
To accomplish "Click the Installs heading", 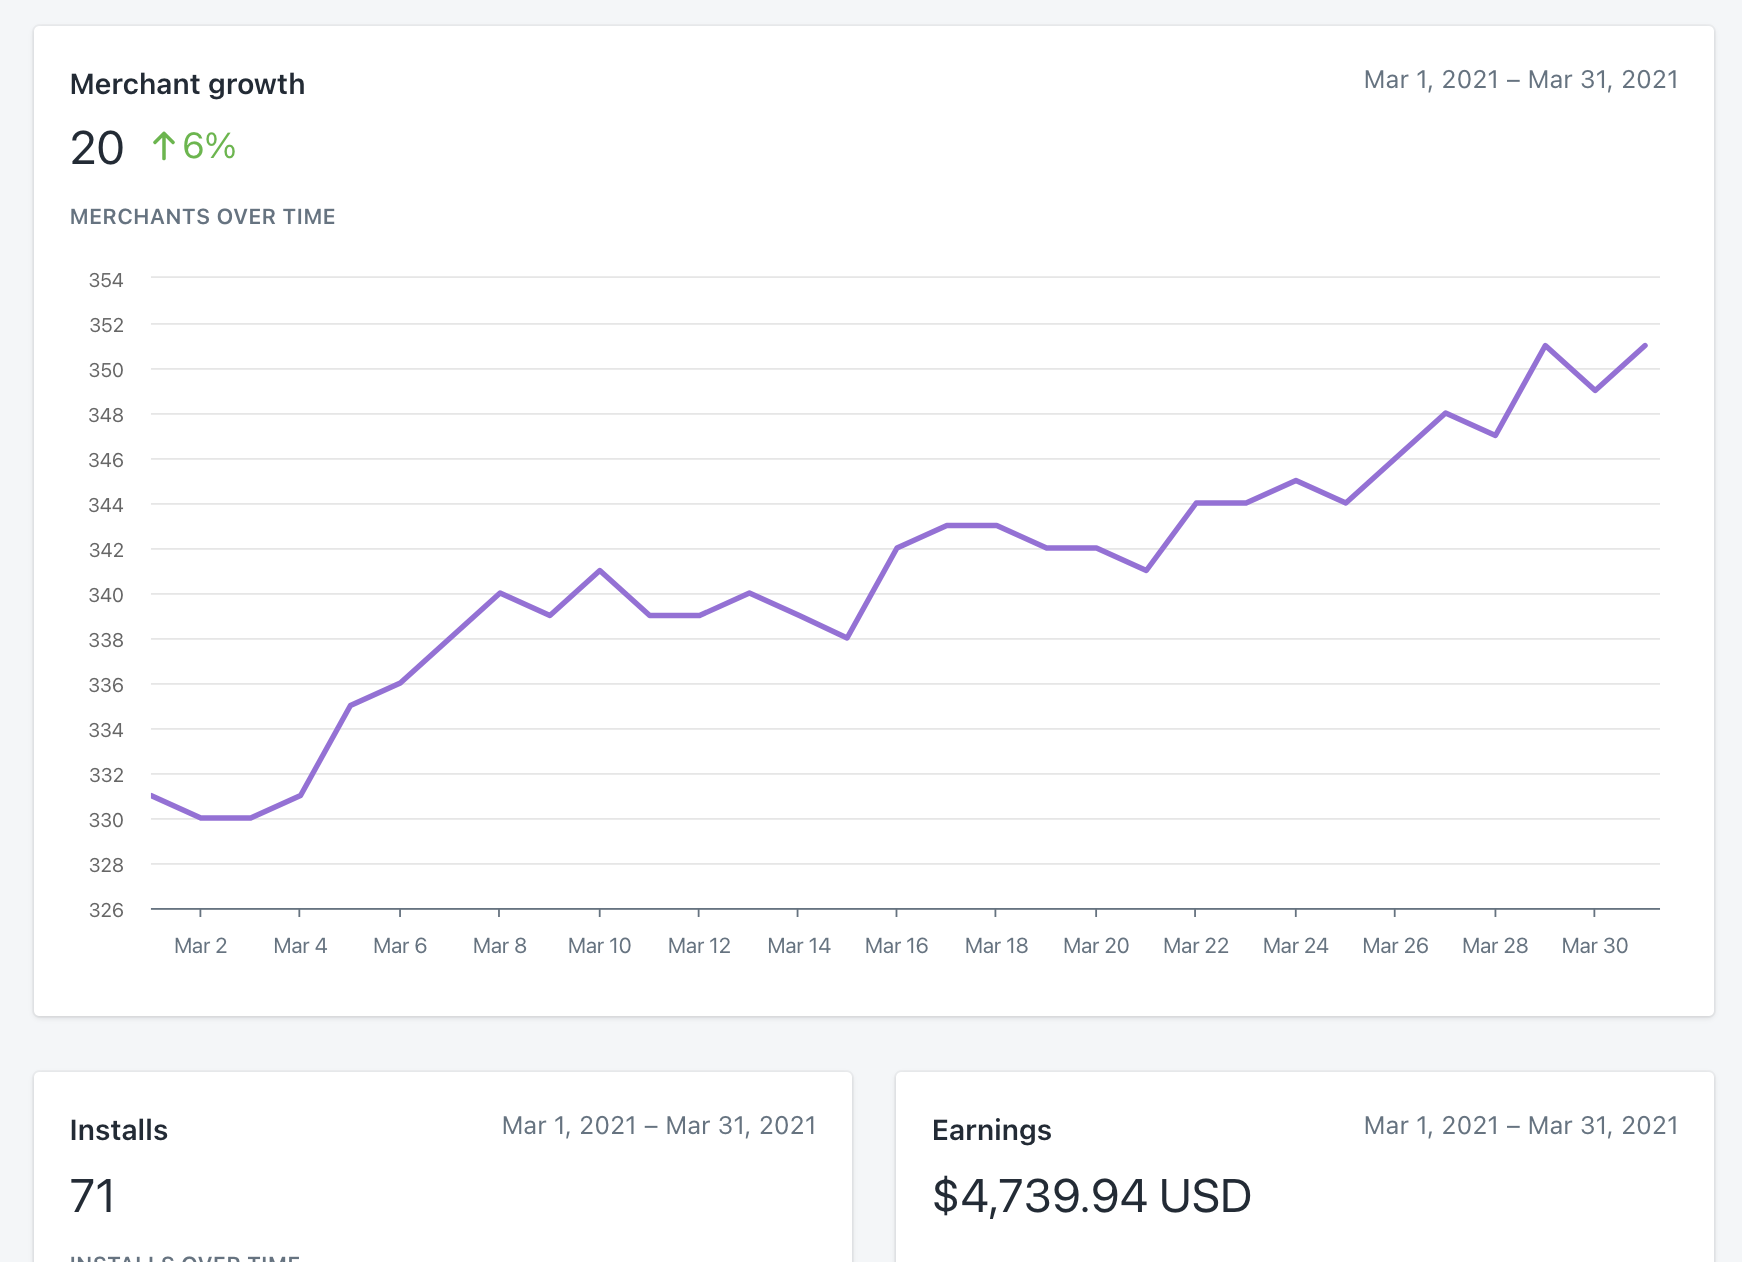I will coord(118,1130).
